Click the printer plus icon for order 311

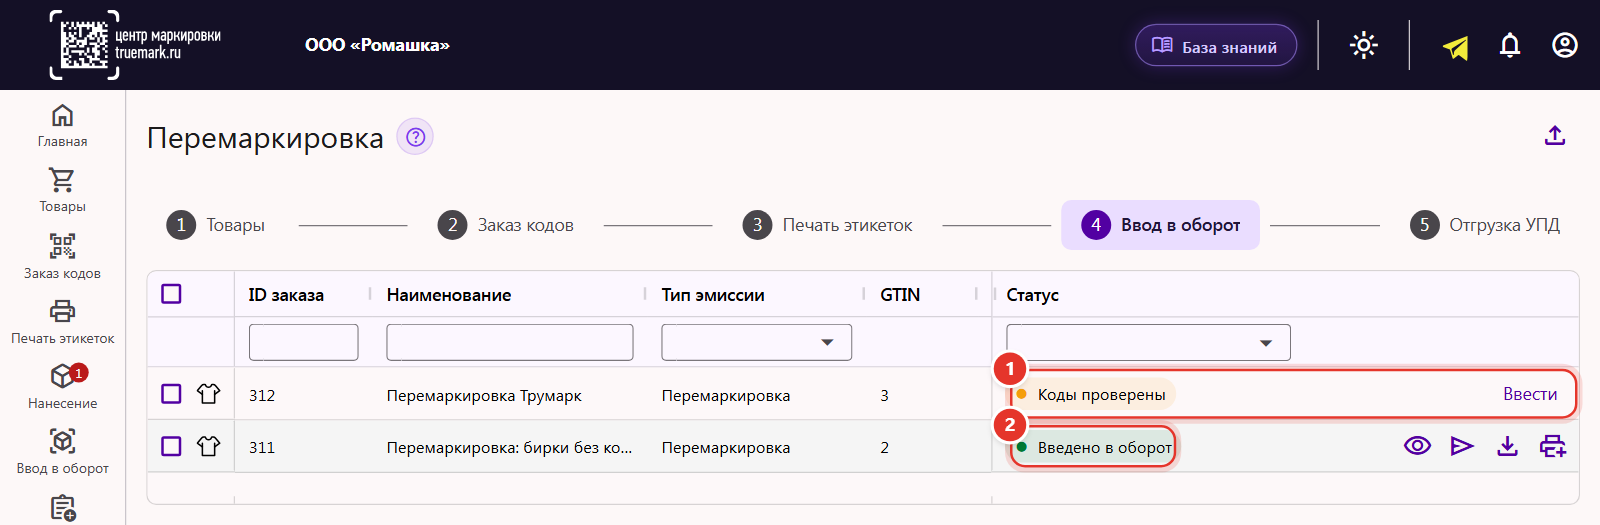coord(1552,446)
